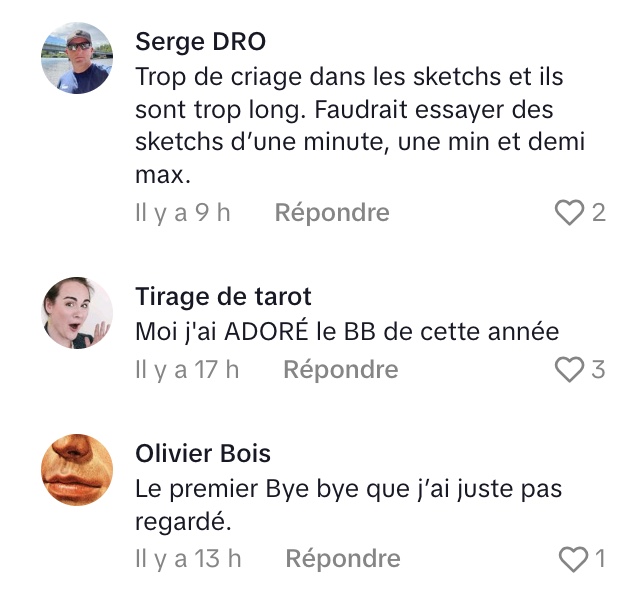The width and height of the screenshot is (644, 594).
Task: Select the like count 2 on Serge's comment
Action: [x=599, y=213]
